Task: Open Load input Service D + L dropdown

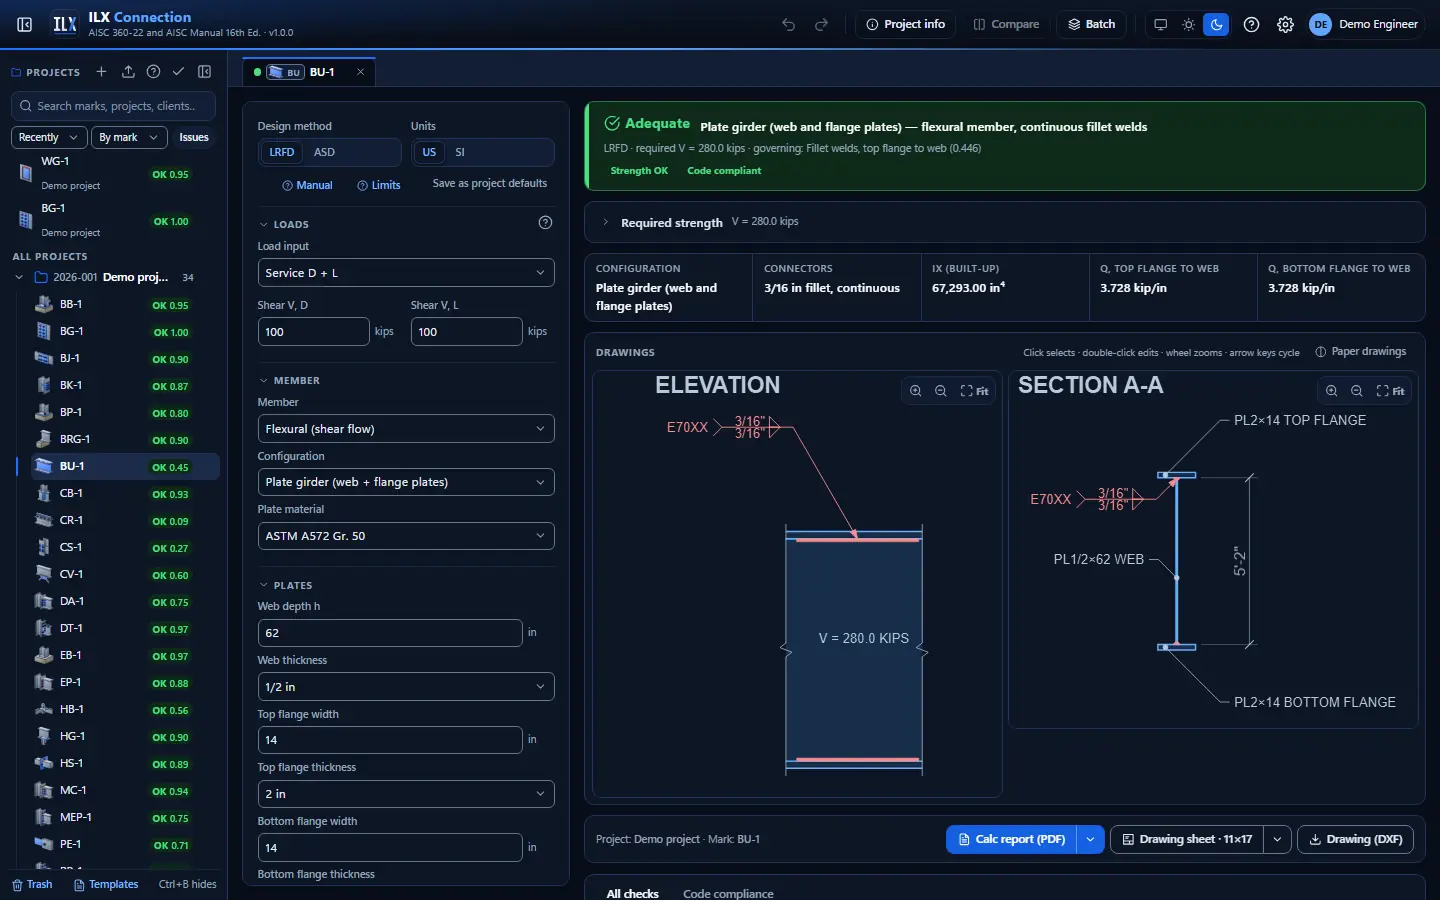Action: (x=406, y=273)
